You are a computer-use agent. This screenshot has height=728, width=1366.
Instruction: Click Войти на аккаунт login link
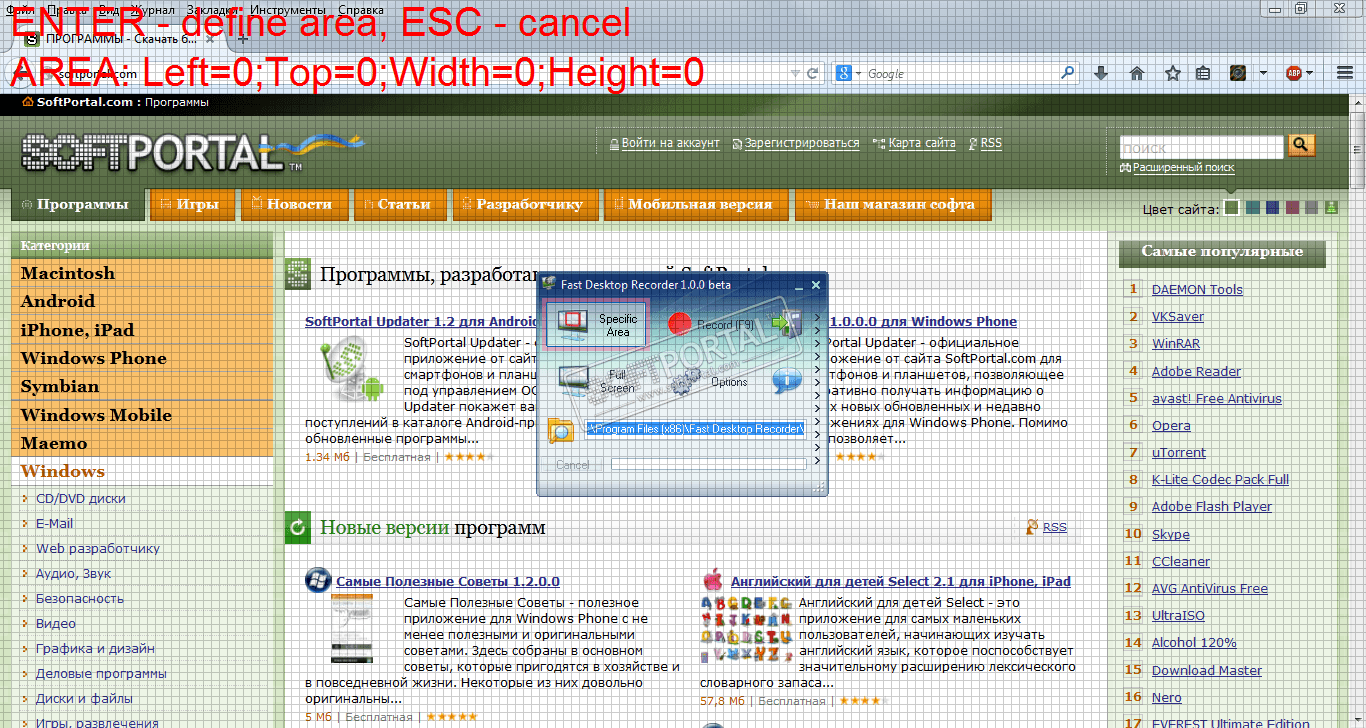[670, 143]
